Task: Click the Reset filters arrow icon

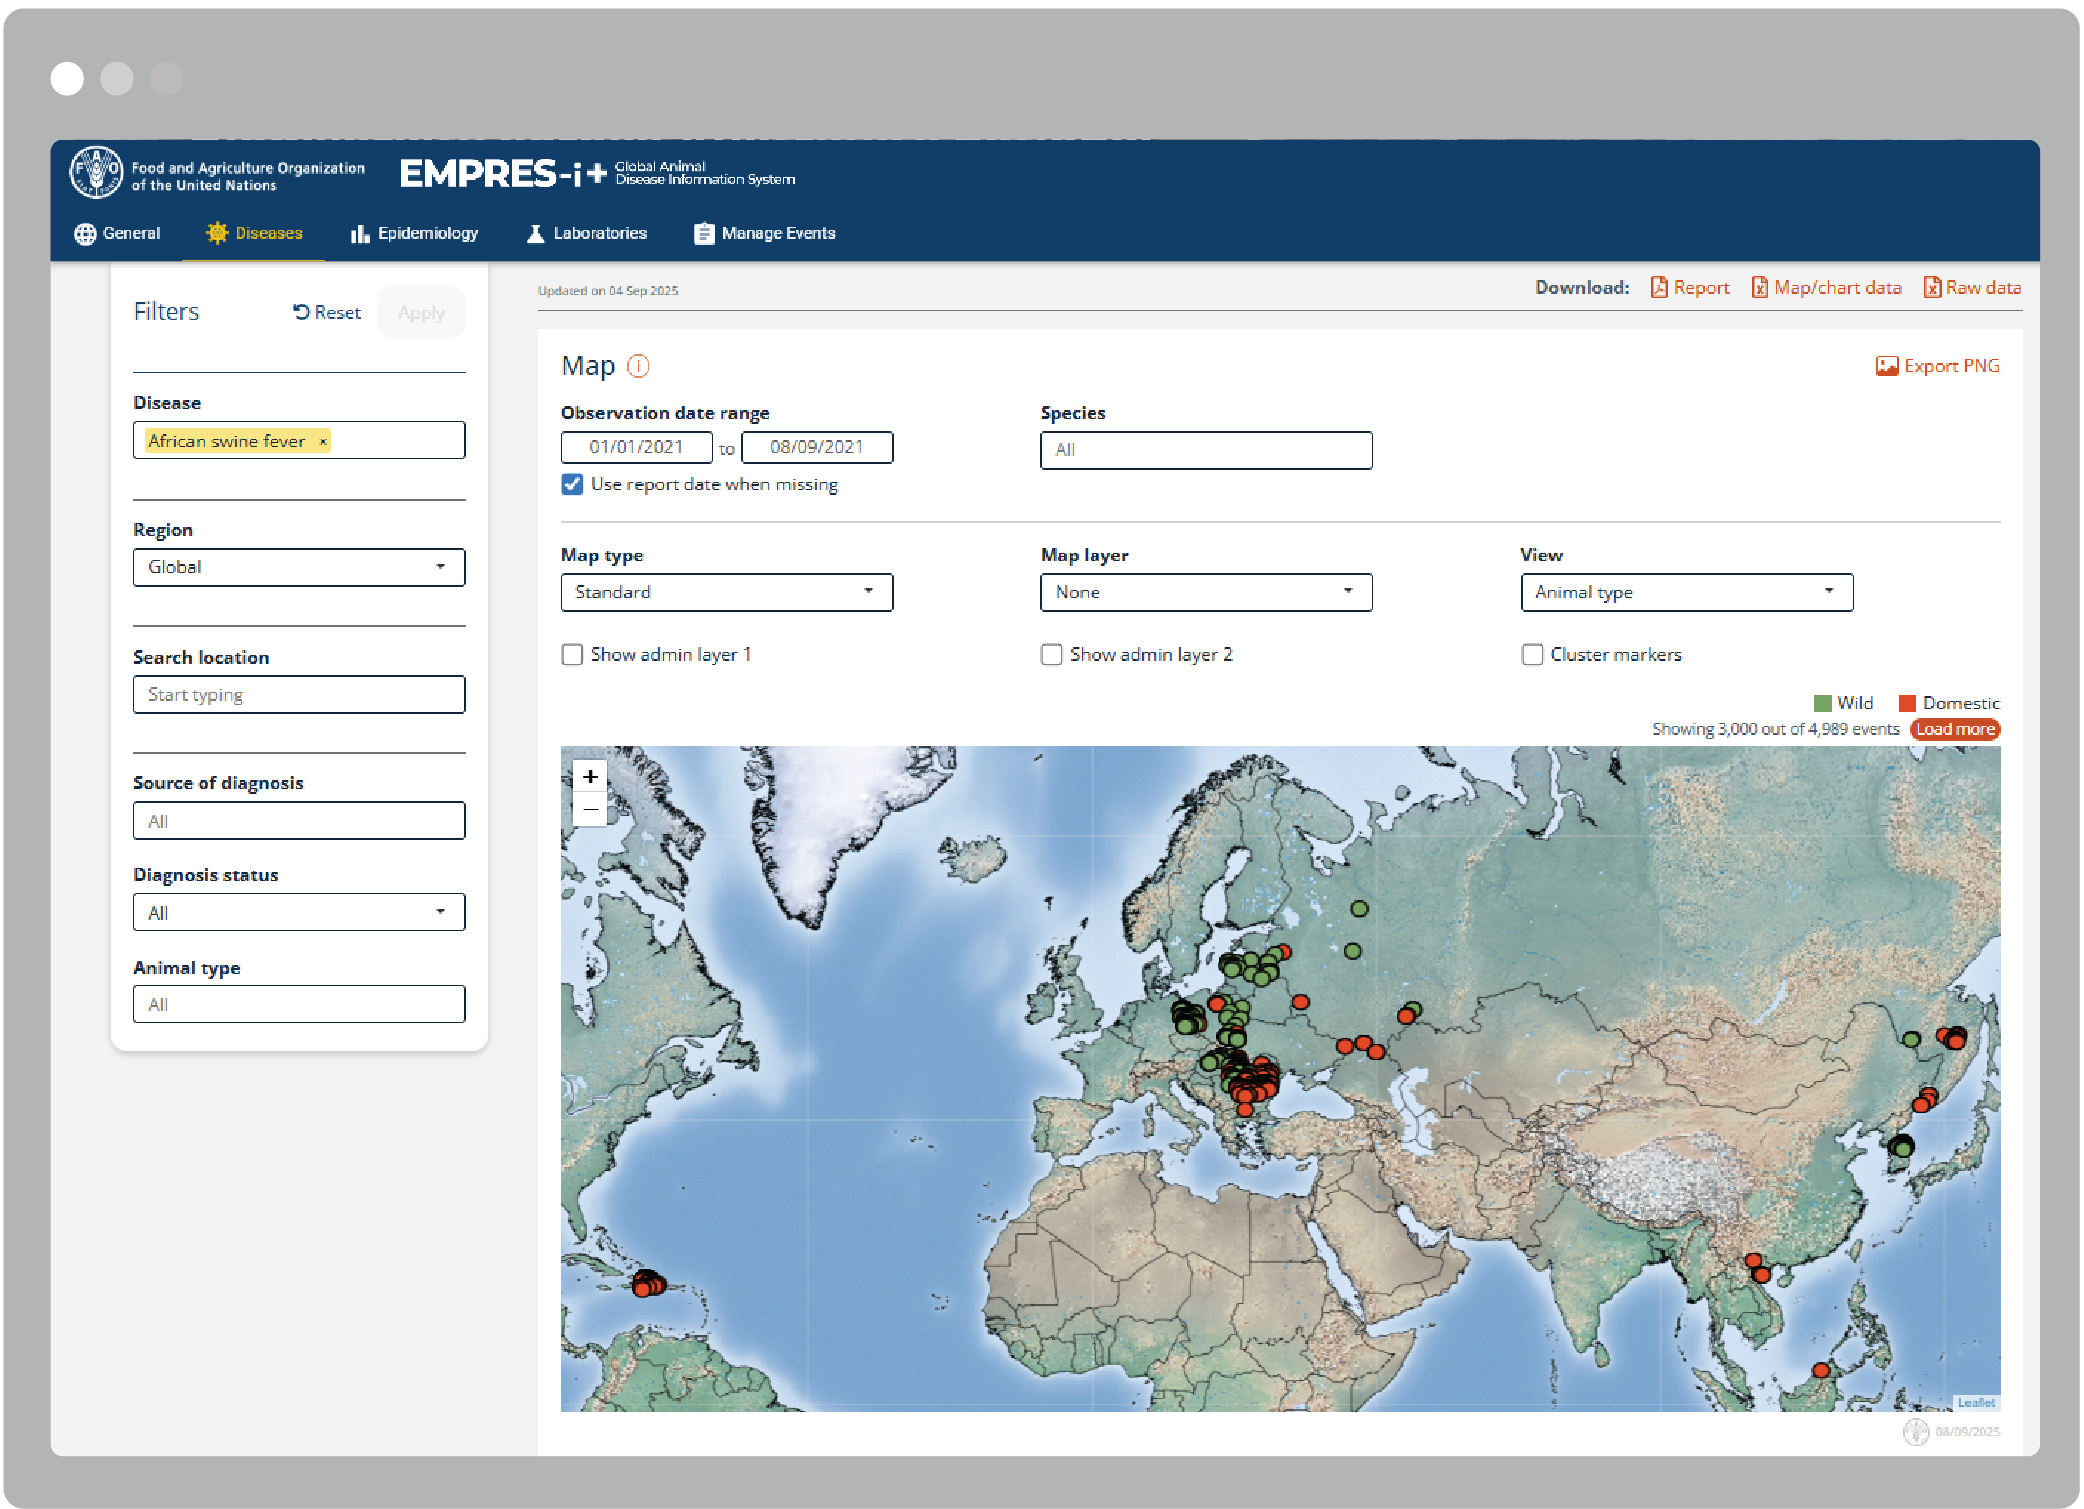Action: [301, 312]
